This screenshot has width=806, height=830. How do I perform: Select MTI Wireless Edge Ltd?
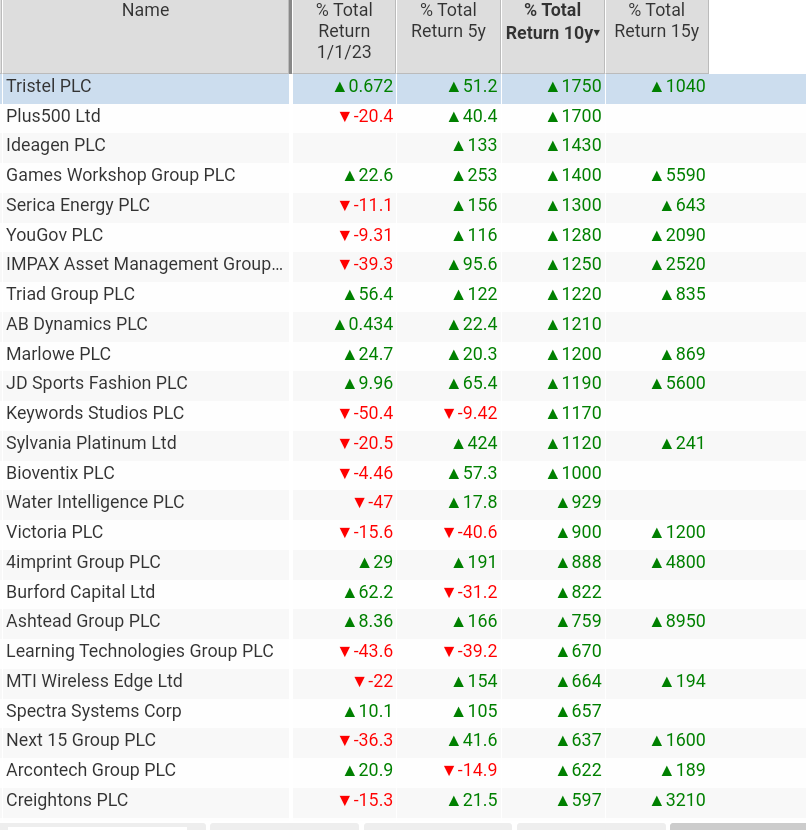click(x=94, y=681)
